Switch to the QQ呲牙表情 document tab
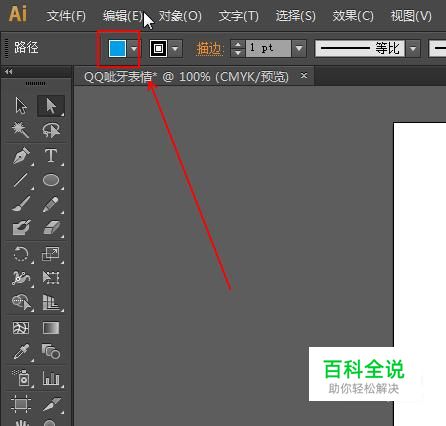 (x=186, y=77)
